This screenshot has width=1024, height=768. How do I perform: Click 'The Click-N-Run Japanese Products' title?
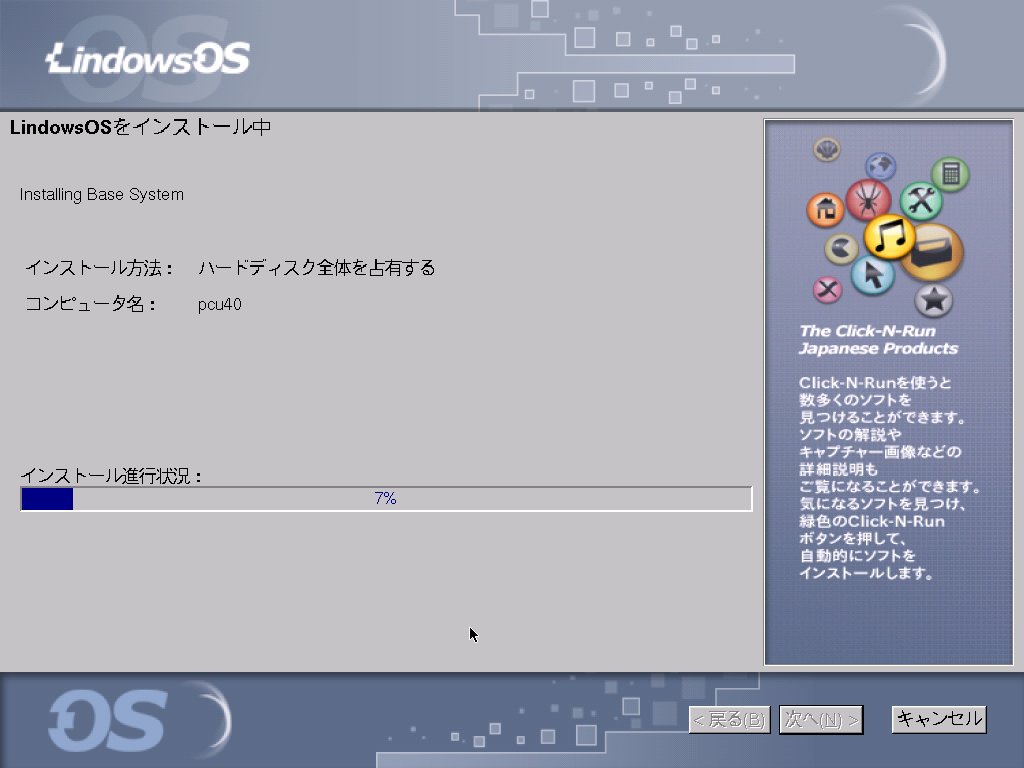(x=878, y=340)
